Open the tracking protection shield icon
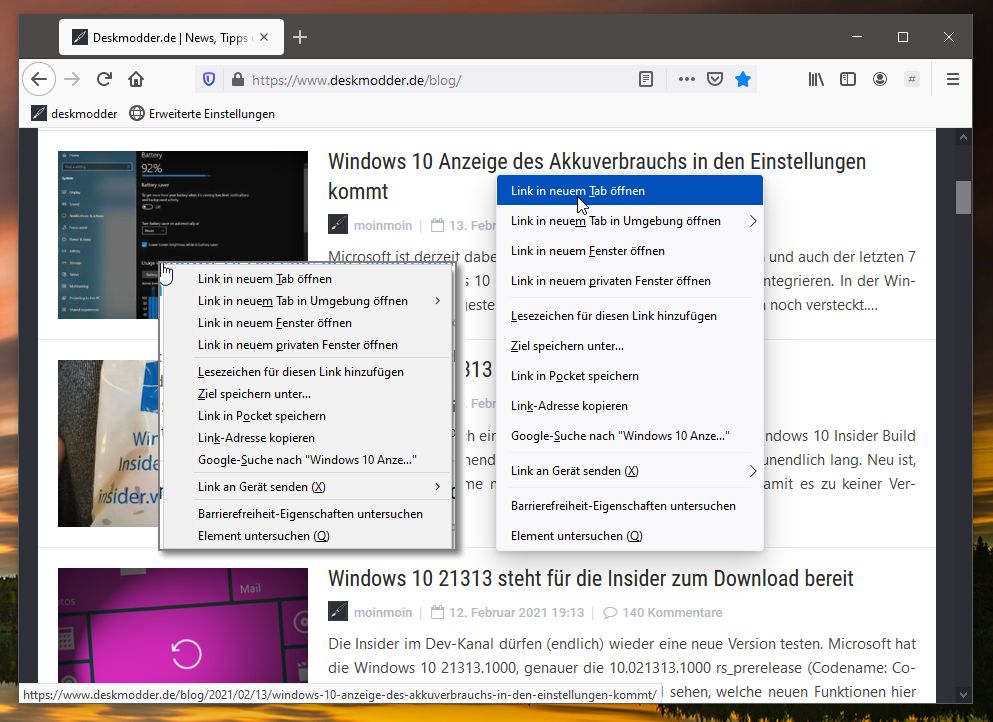This screenshot has height=722, width=993. [209, 80]
